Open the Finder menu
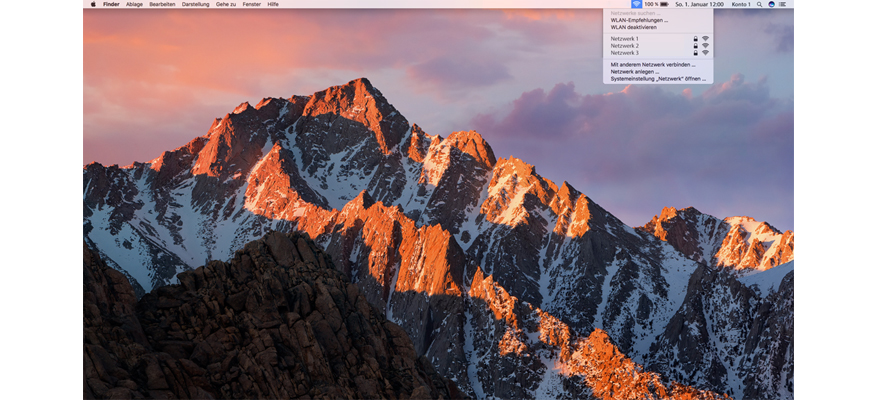Screen dimensions: 879x400 pos(111,4)
